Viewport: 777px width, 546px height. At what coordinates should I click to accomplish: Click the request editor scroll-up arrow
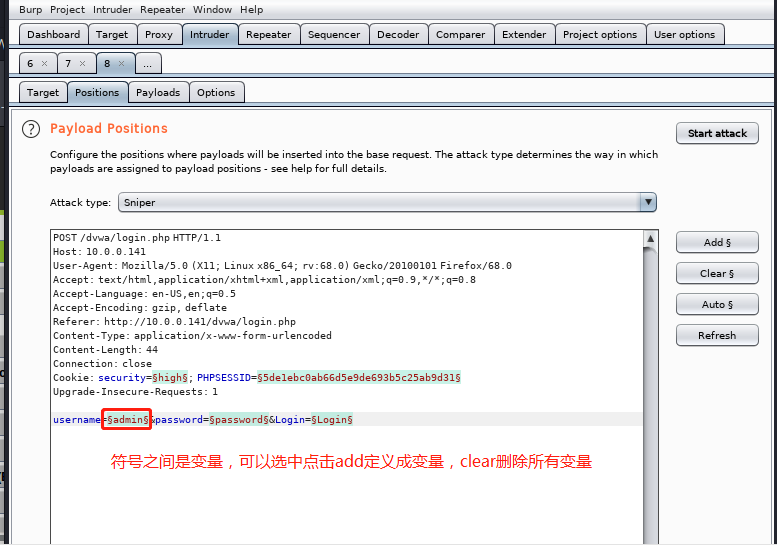tap(651, 239)
